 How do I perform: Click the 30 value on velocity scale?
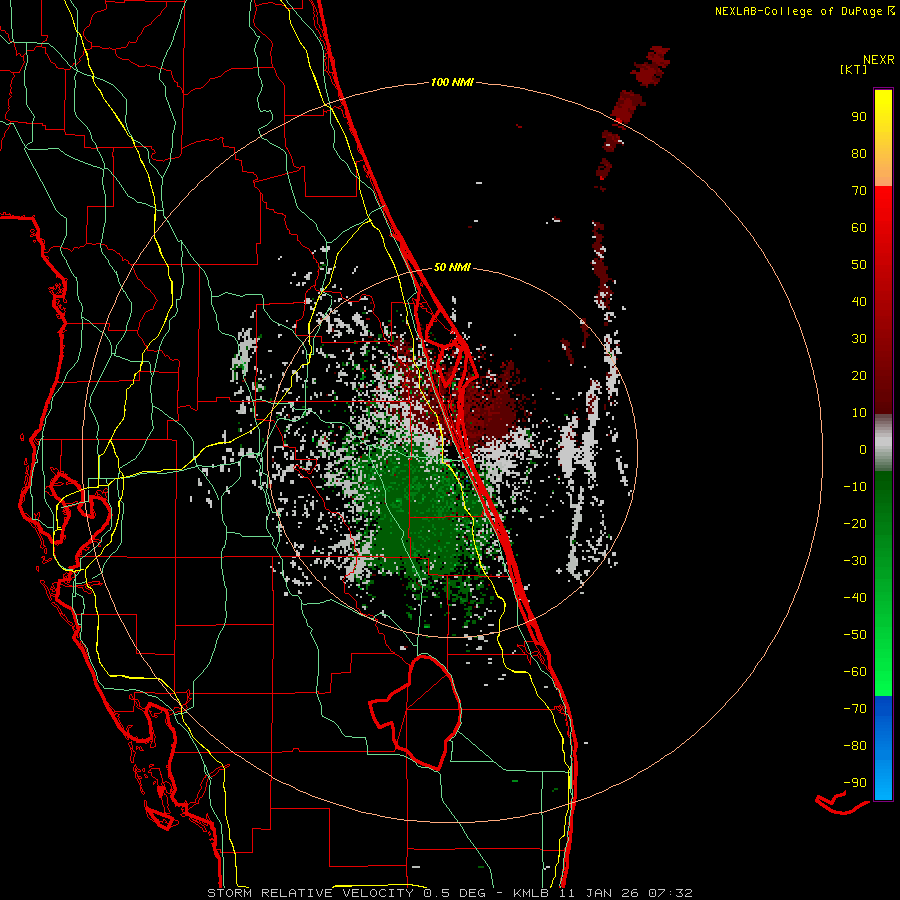coord(859,339)
